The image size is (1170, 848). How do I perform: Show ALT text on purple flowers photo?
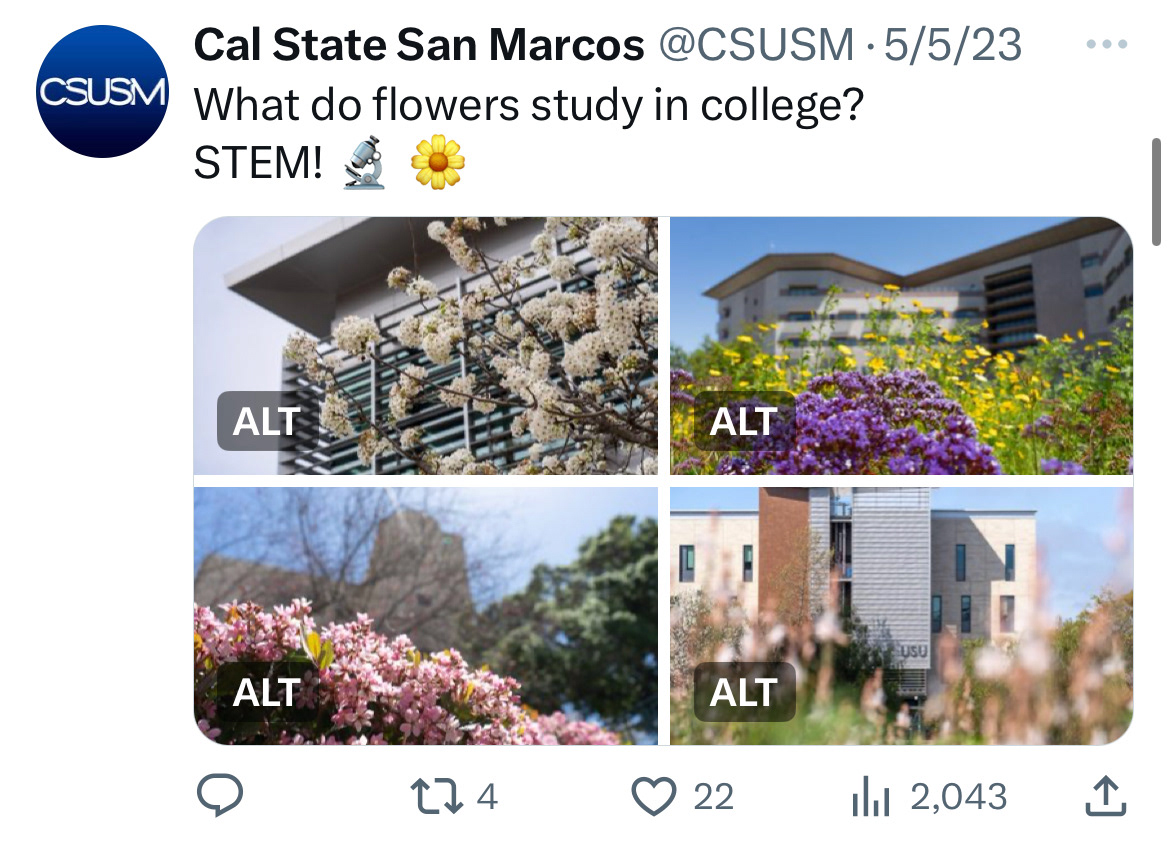click(743, 421)
